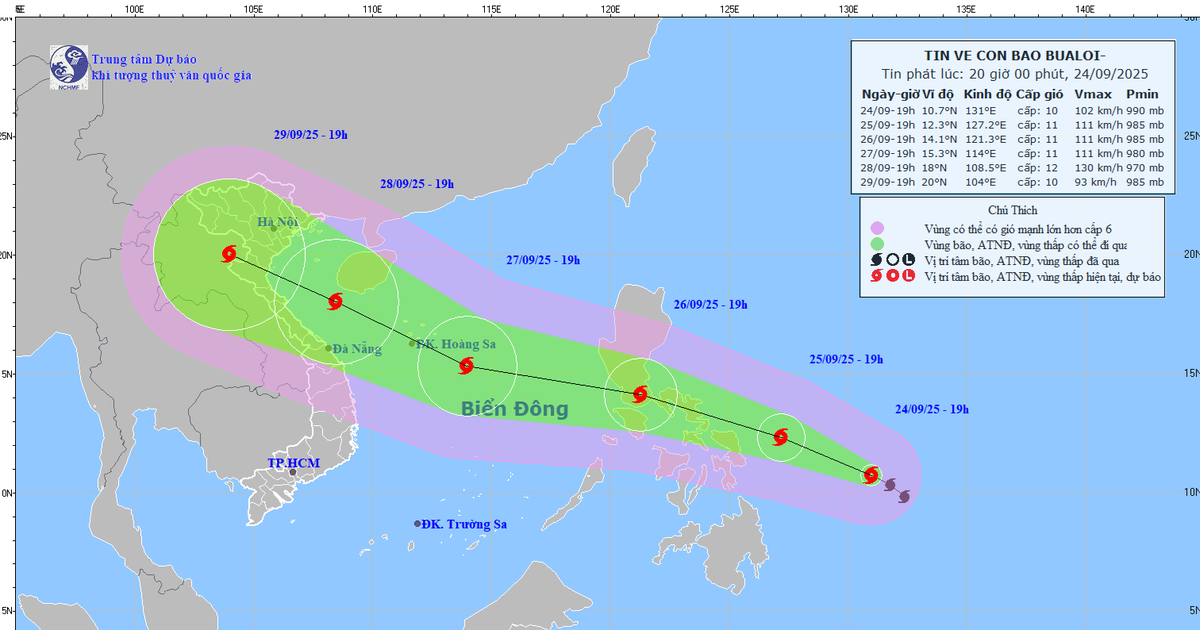
Task: Click the southeasternmost gray past-position storm icon
Action: [x=904, y=496]
